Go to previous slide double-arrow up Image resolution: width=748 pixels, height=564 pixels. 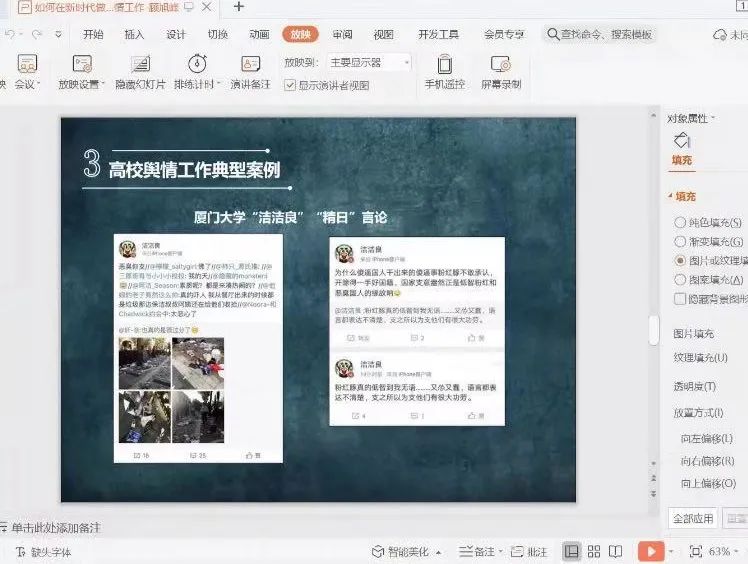point(654,478)
